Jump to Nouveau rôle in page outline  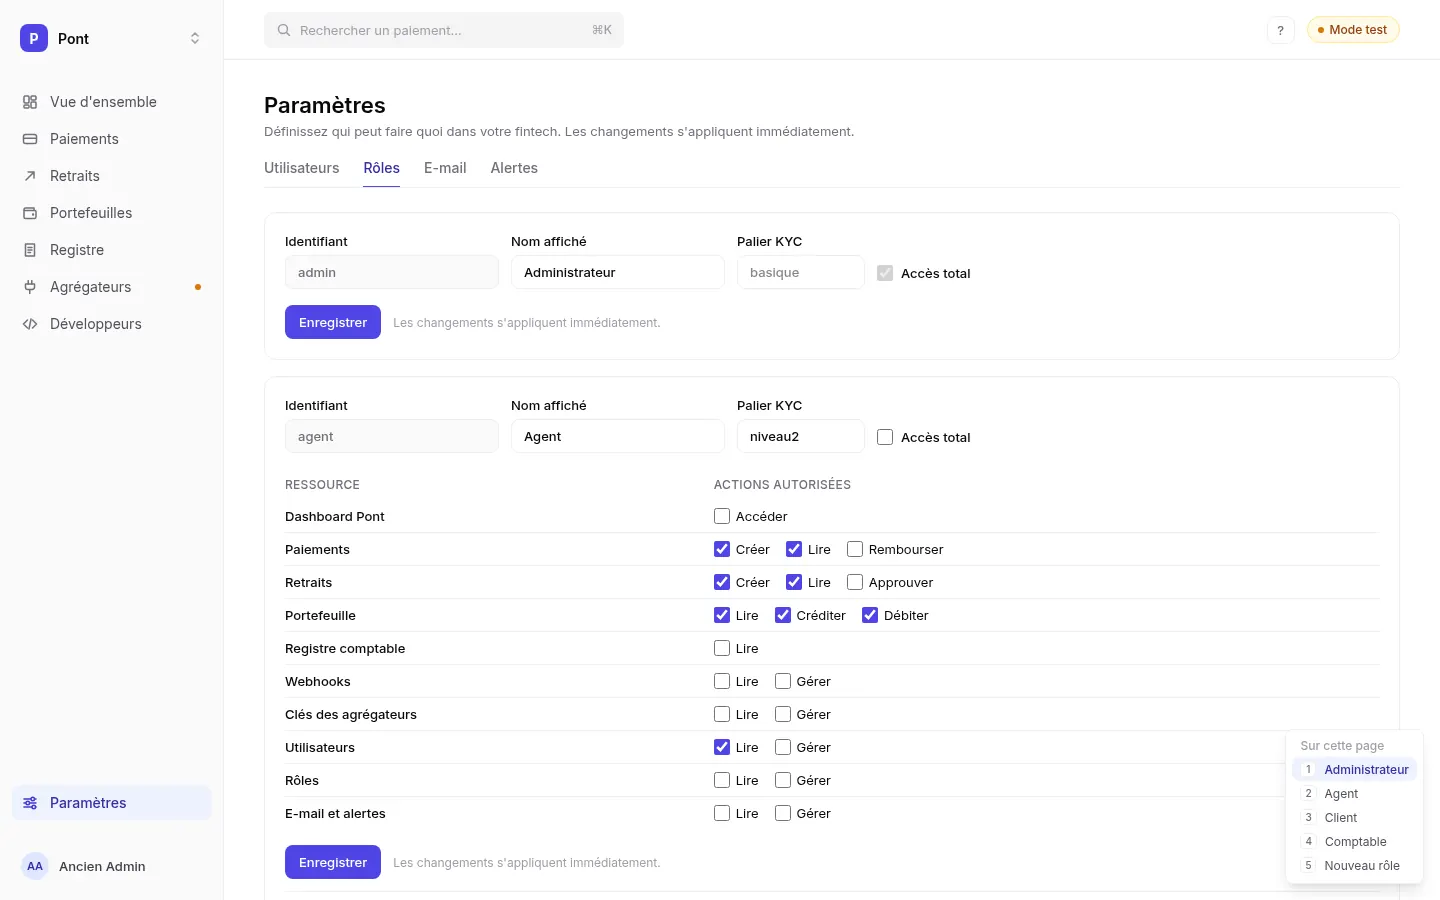(1355, 866)
